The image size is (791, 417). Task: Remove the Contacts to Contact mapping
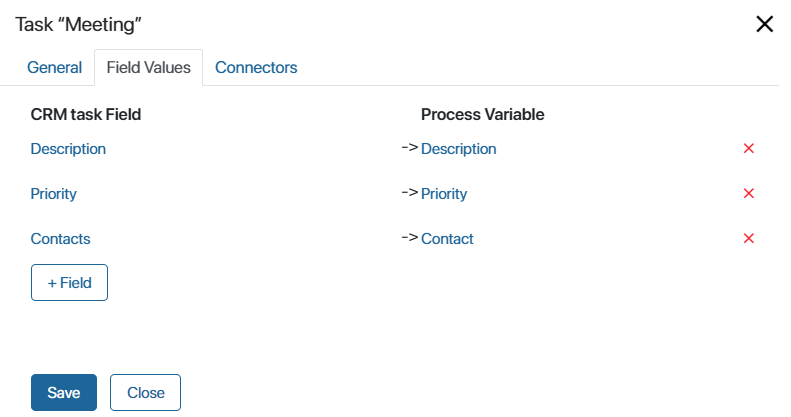coord(749,238)
